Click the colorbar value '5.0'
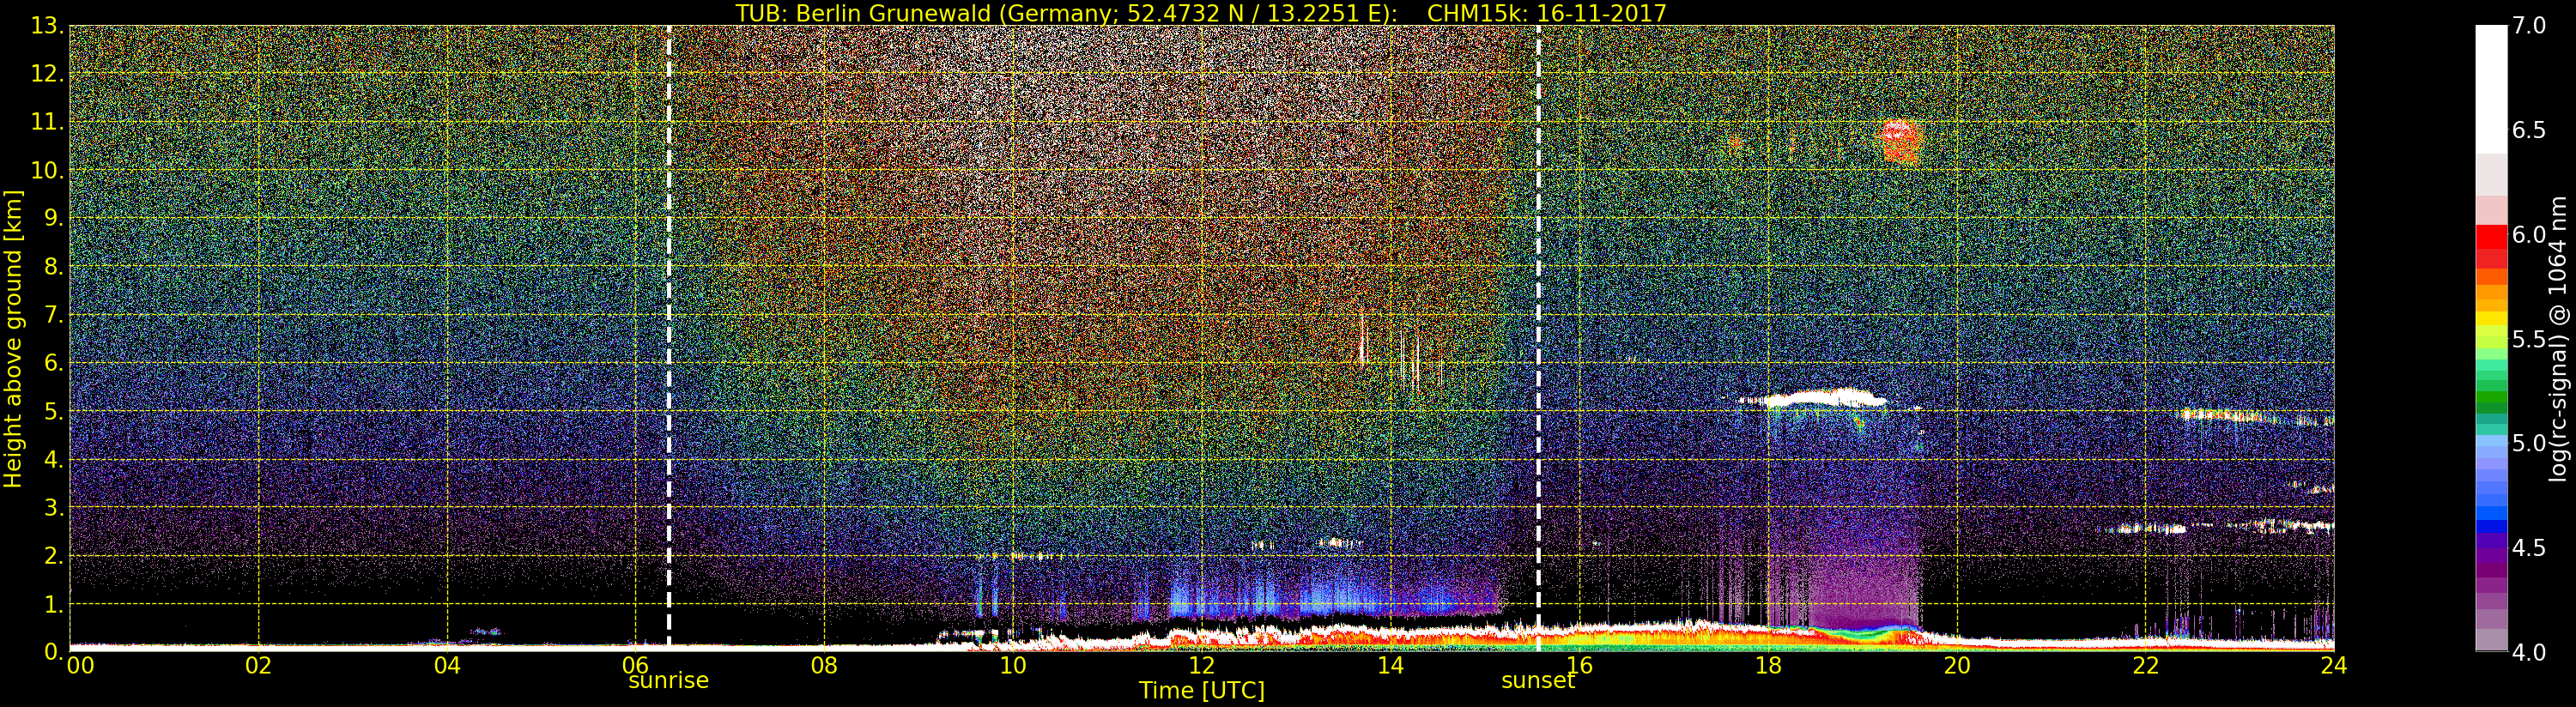 [2528, 443]
